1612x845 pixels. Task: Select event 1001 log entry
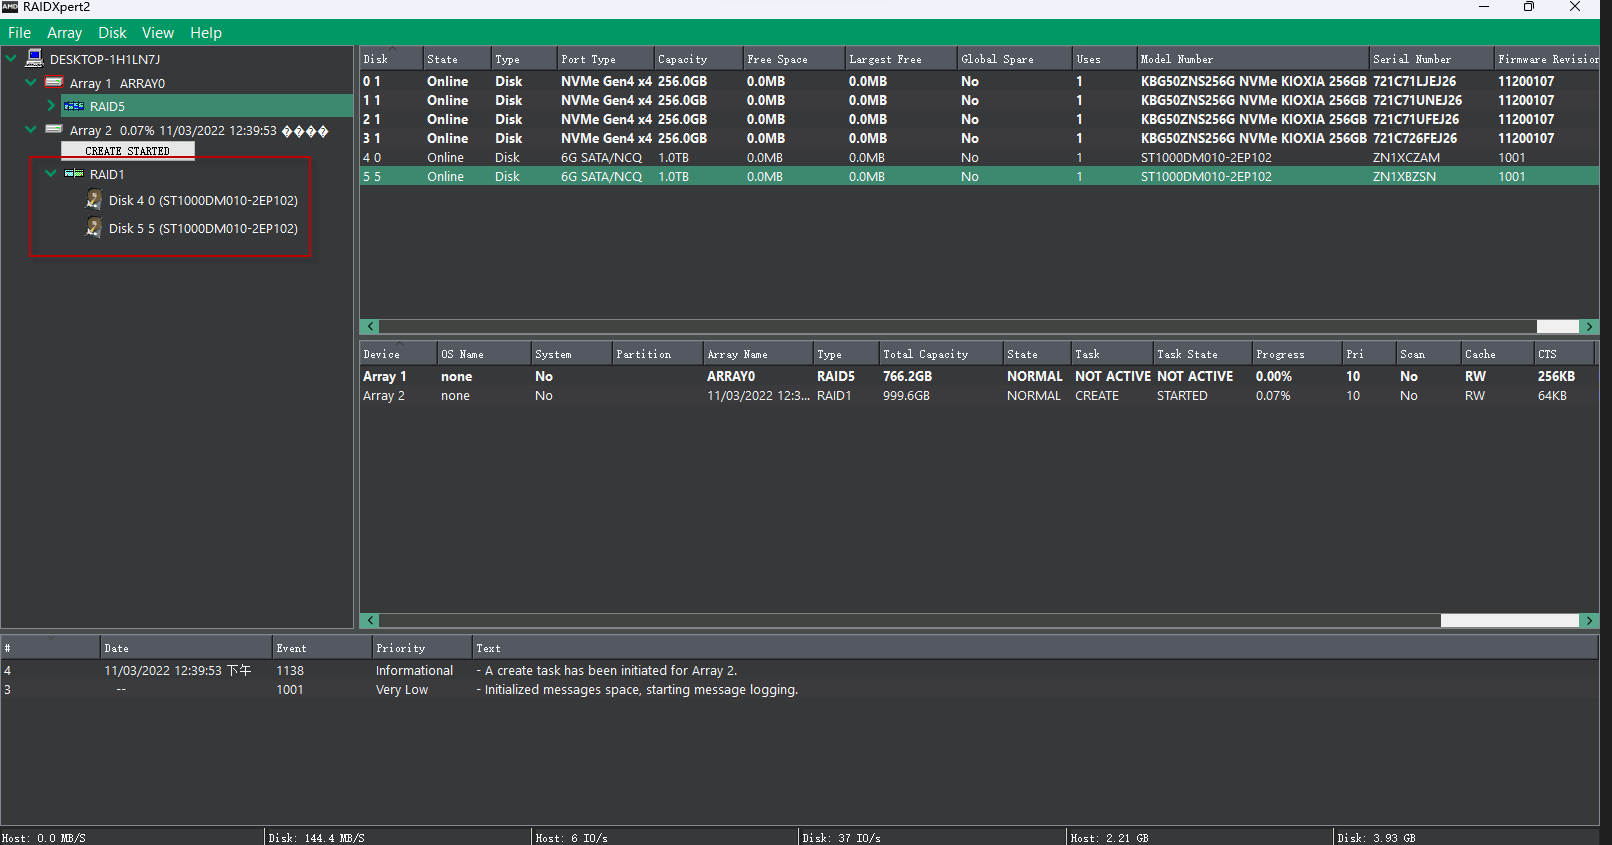click(x=799, y=689)
